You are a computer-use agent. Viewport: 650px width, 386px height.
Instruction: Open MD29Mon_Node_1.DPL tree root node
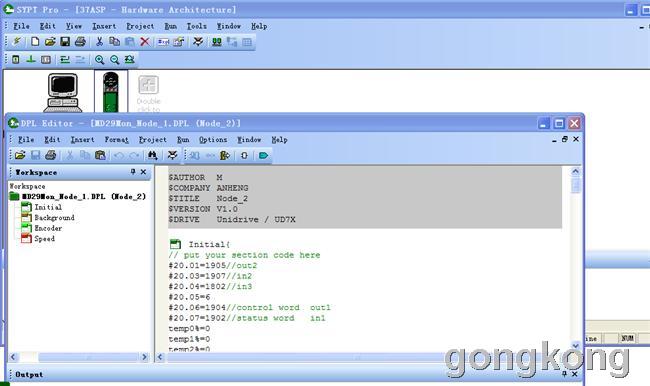78,197
